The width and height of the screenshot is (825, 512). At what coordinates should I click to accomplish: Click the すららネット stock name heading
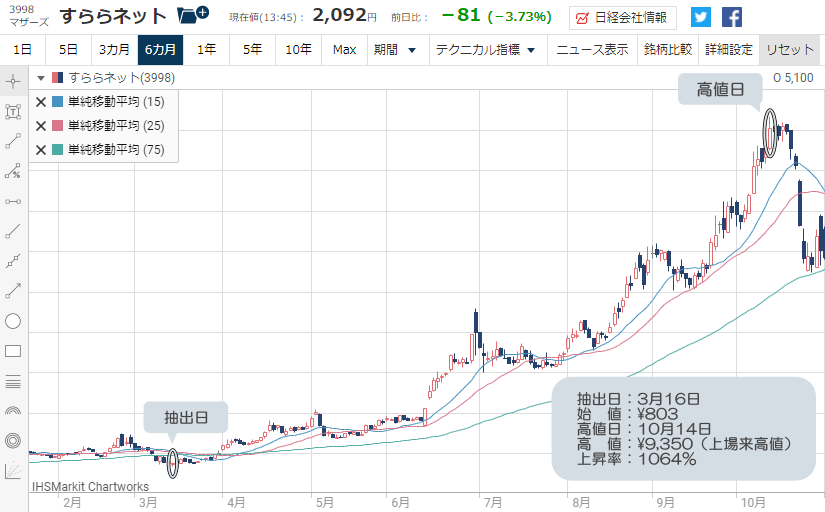tap(114, 16)
